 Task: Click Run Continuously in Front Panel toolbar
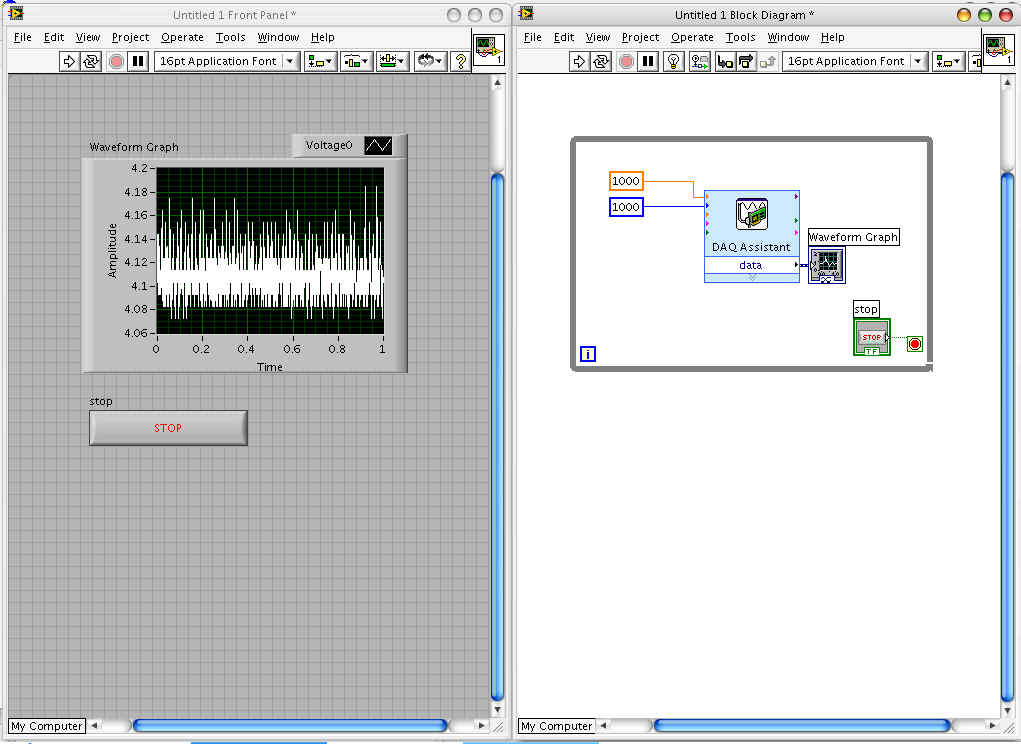[91, 61]
